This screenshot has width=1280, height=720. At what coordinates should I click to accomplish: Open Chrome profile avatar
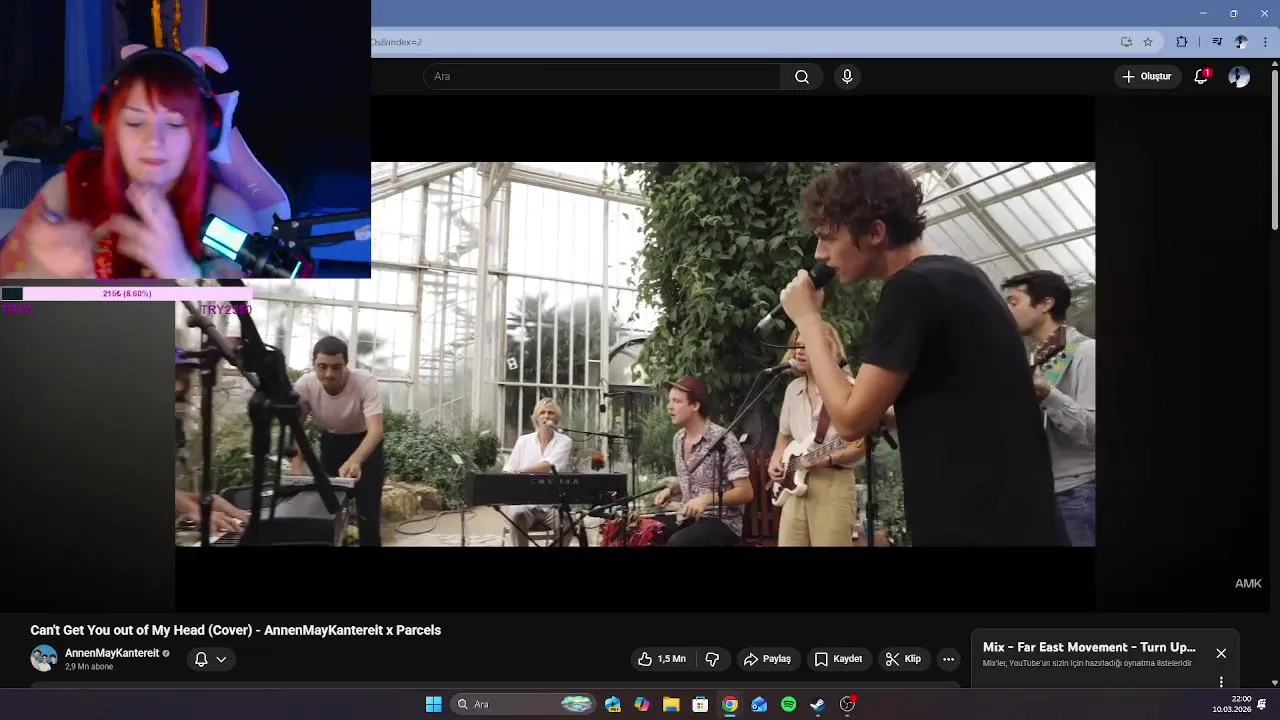pos(1241,42)
